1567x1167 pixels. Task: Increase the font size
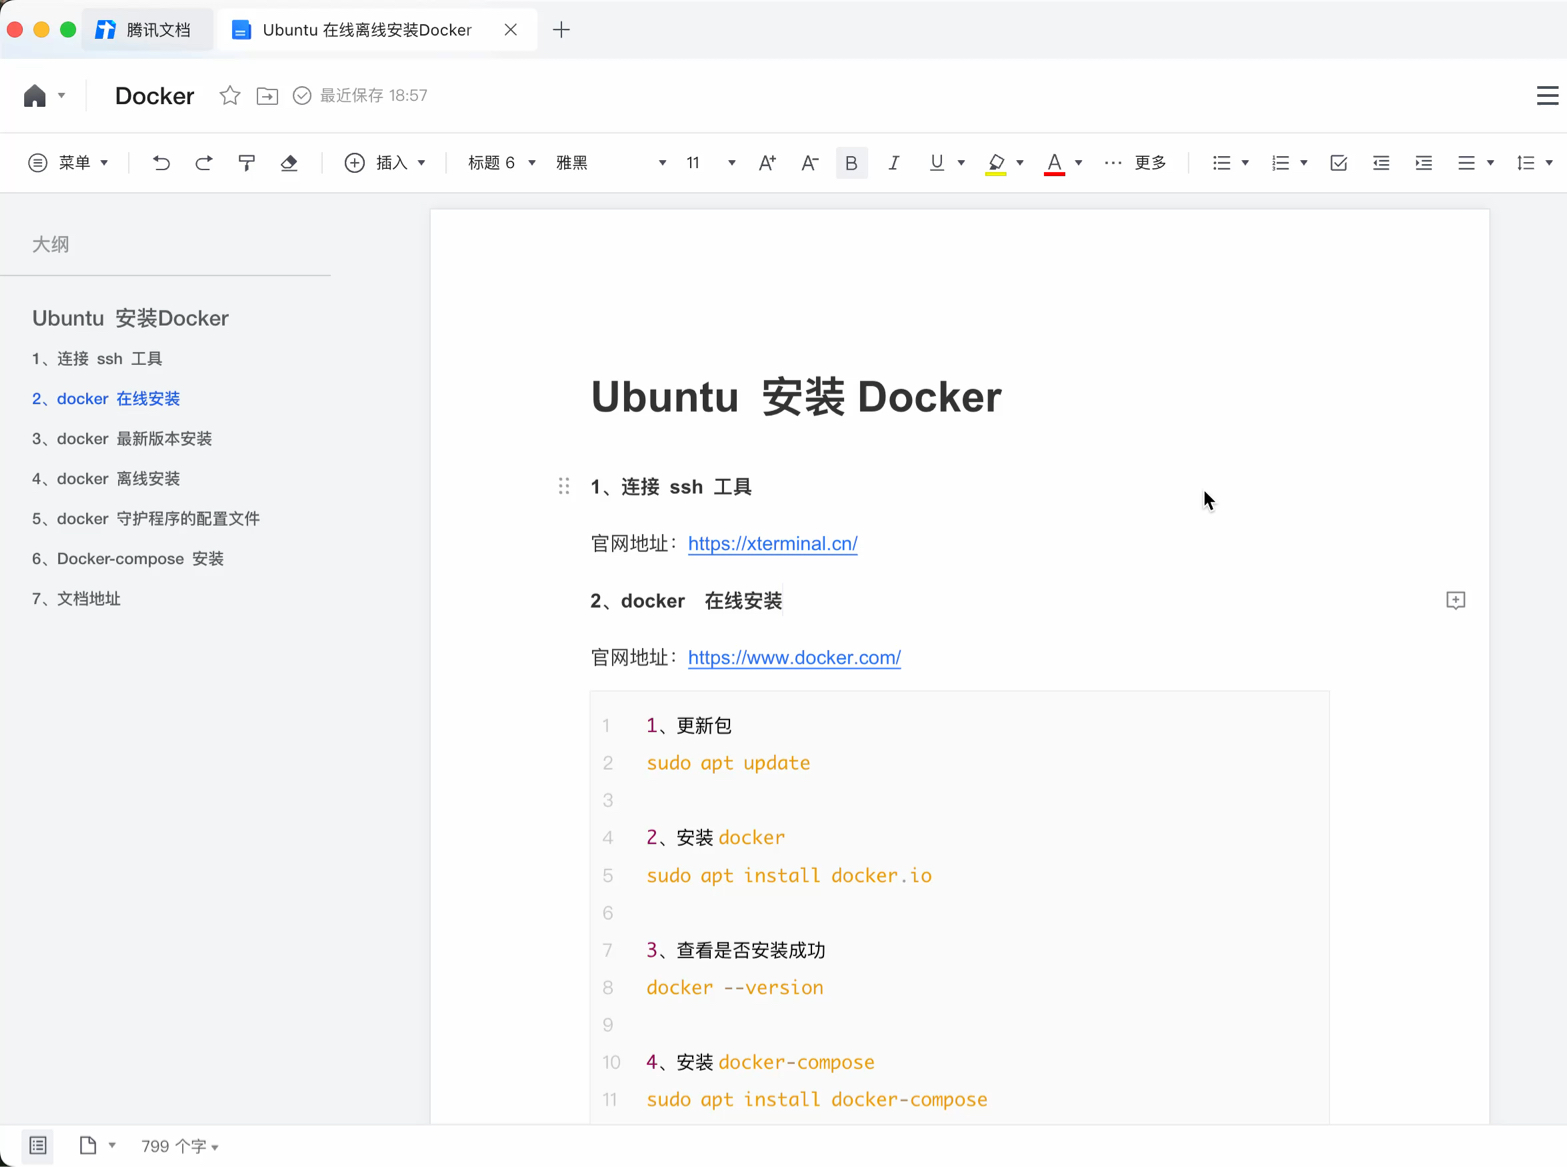[x=767, y=163]
